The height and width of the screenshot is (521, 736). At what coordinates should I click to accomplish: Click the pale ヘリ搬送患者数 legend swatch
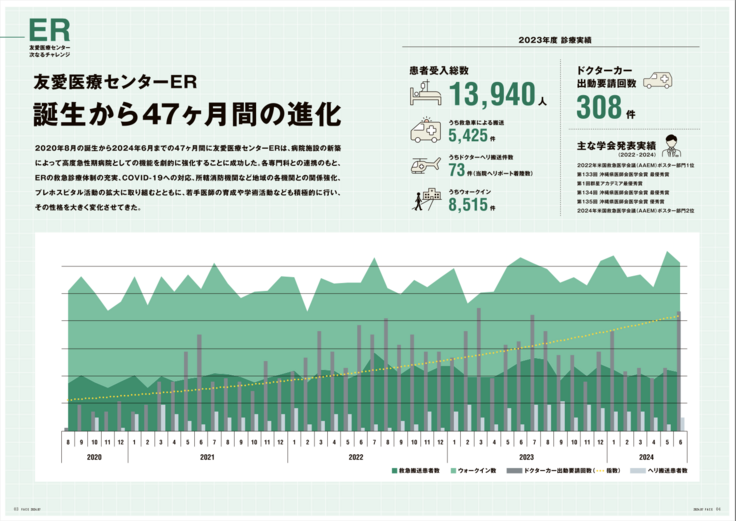636,469
